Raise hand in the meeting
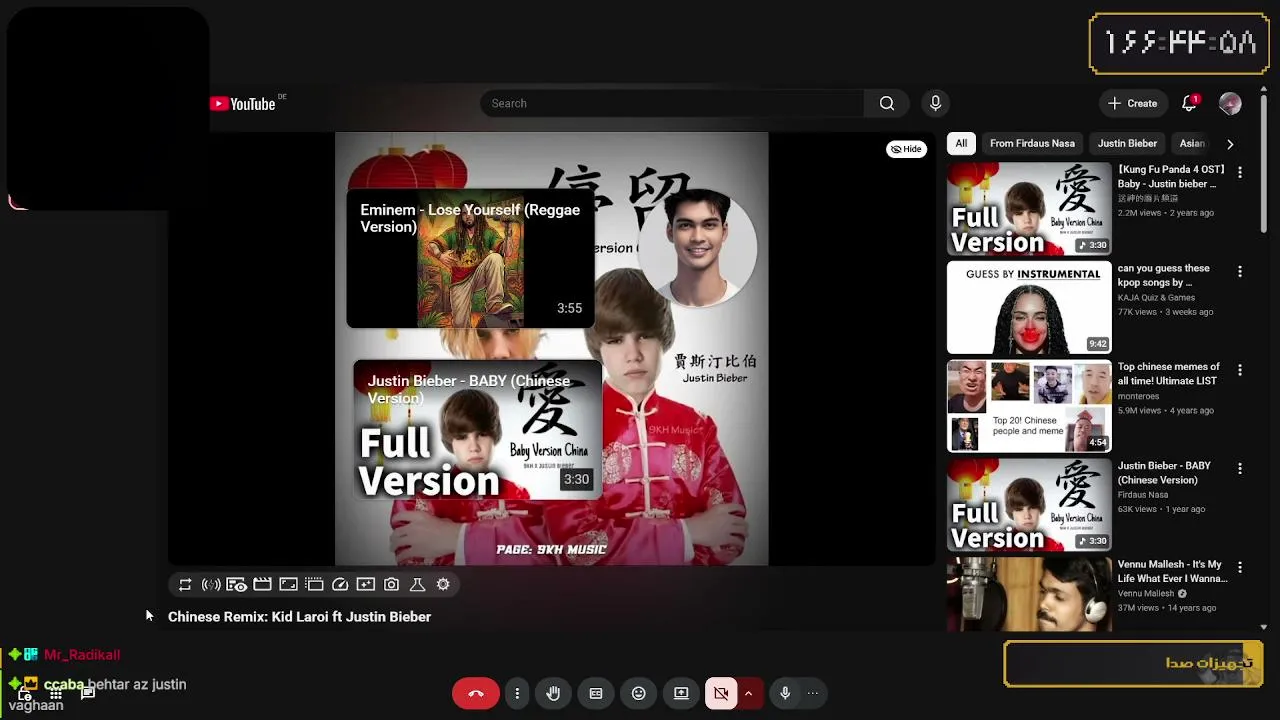 click(x=553, y=693)
